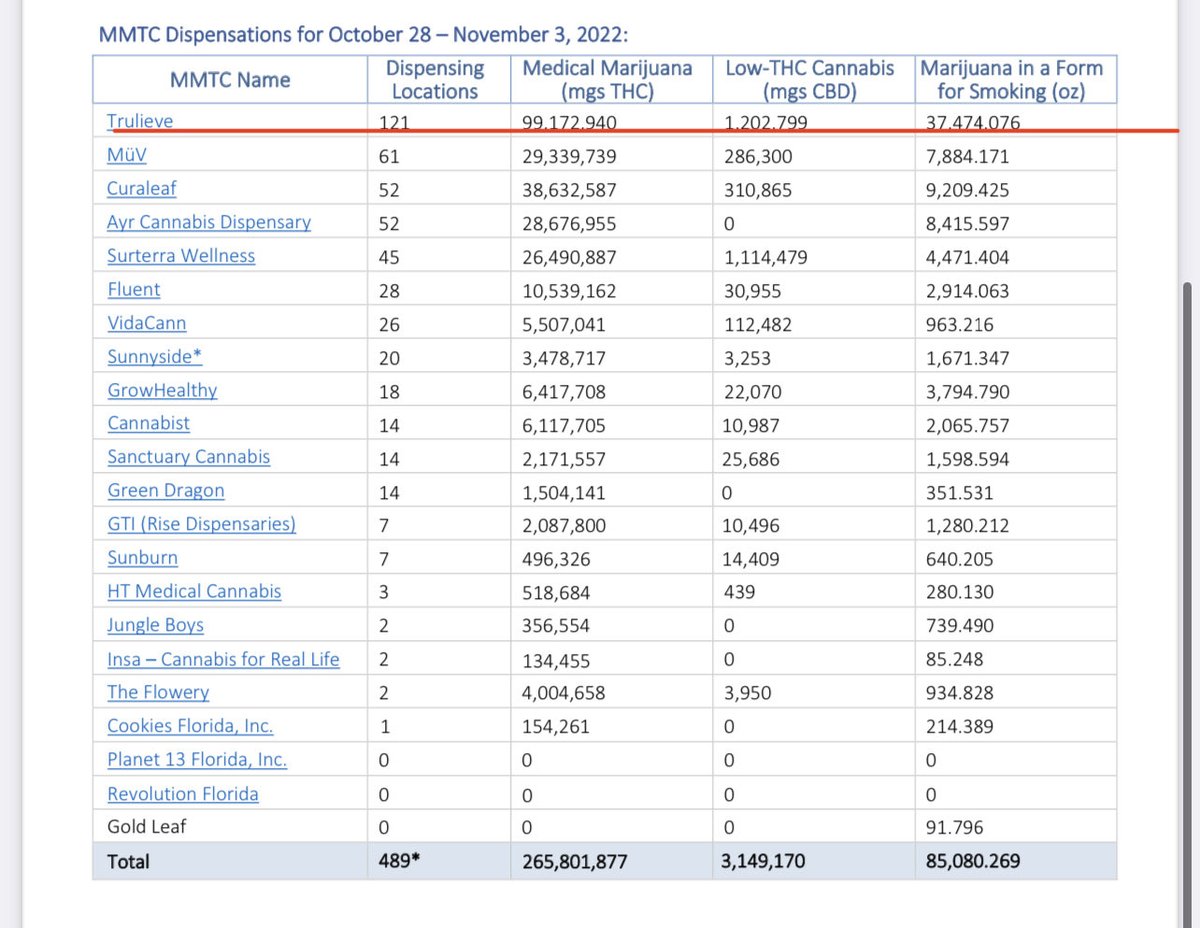The width and height of the screenshot is (1200, 928).
Task: Open the VidaCann link
Action: click(147, 323)
